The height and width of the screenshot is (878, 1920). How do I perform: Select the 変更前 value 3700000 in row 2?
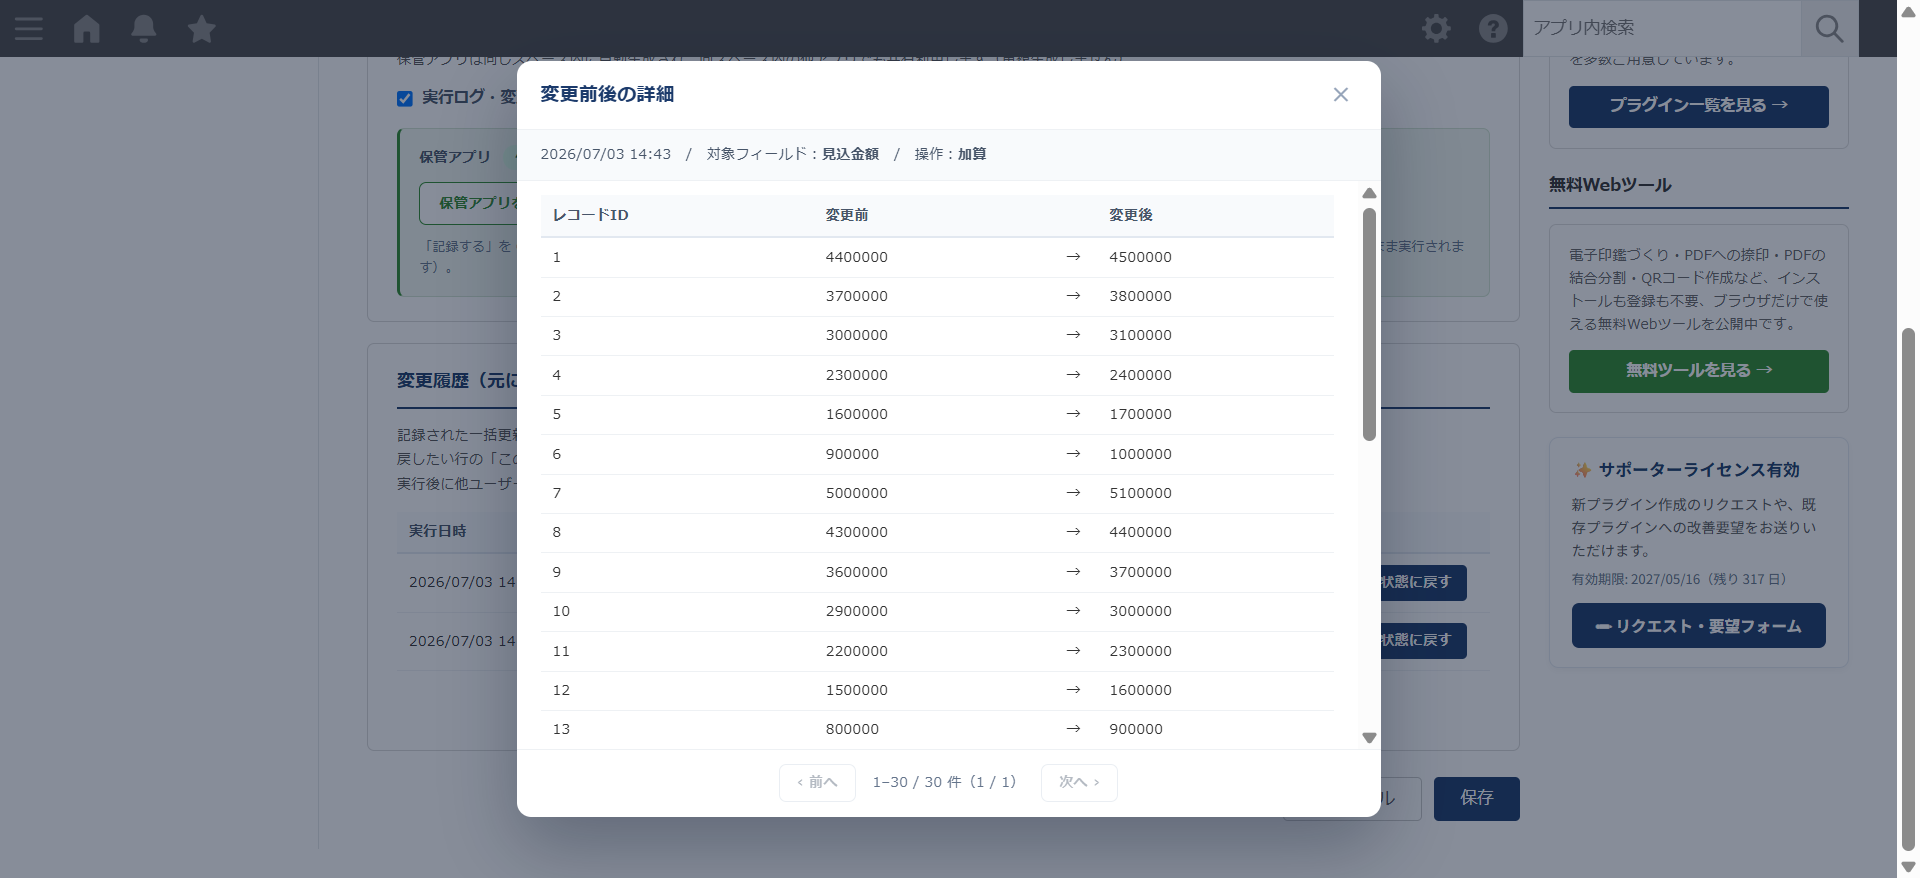[x=856, y=296]
